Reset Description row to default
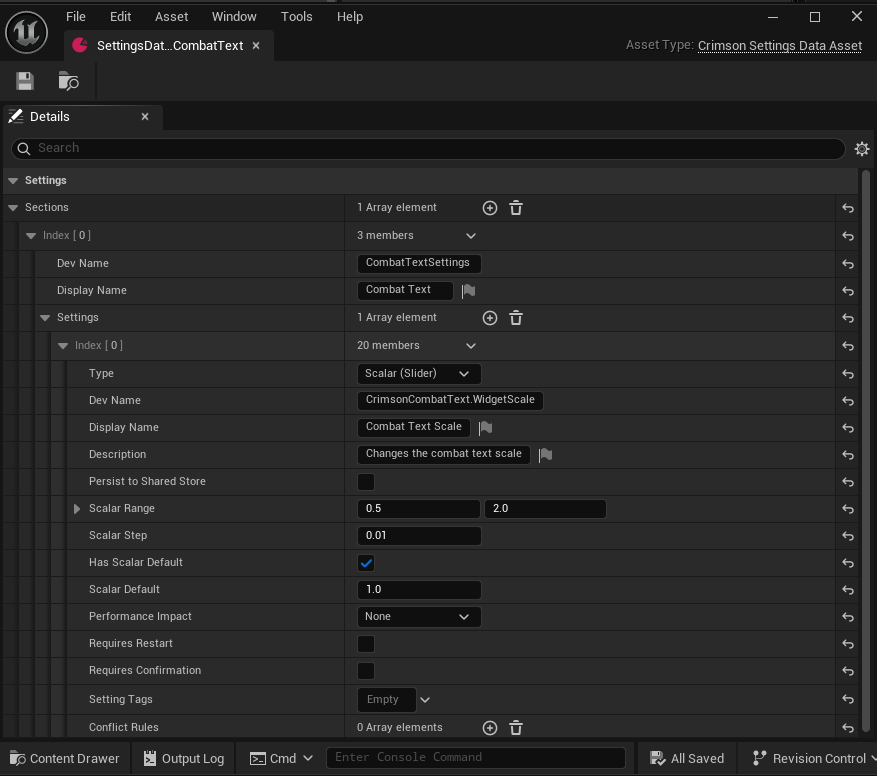The height and width of the screenshot is (776, 877). (x=848, y=455)
